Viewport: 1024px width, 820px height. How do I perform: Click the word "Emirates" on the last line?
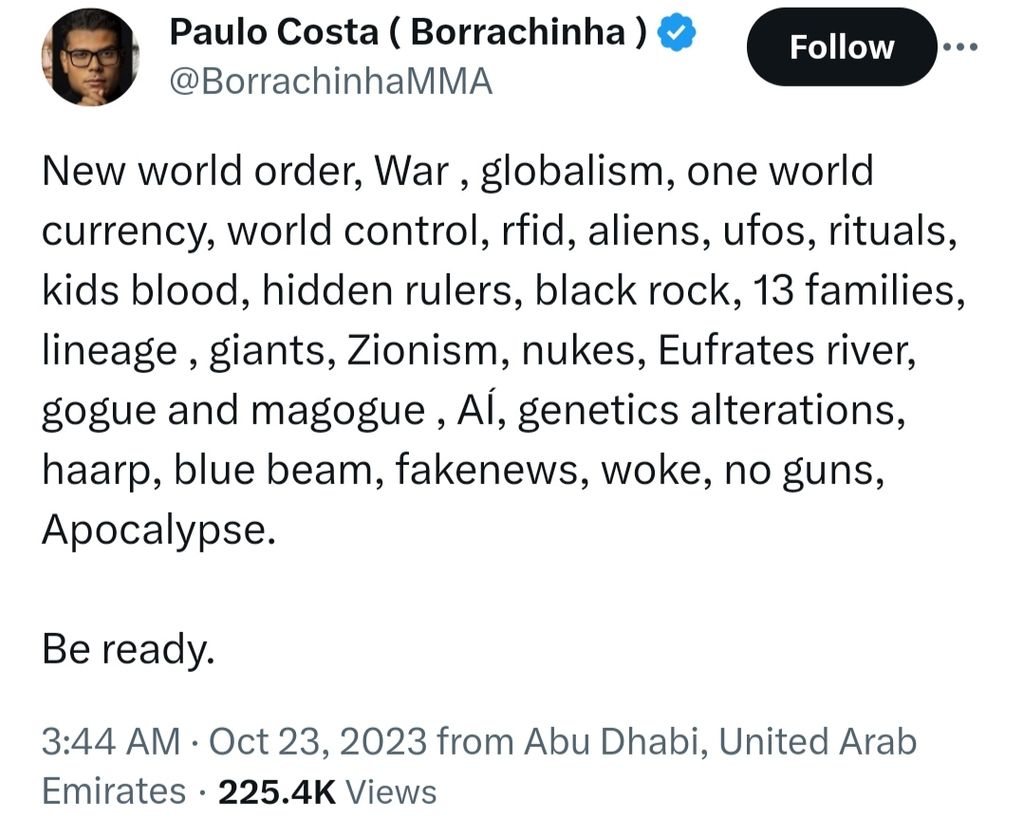tap(113, 792)
